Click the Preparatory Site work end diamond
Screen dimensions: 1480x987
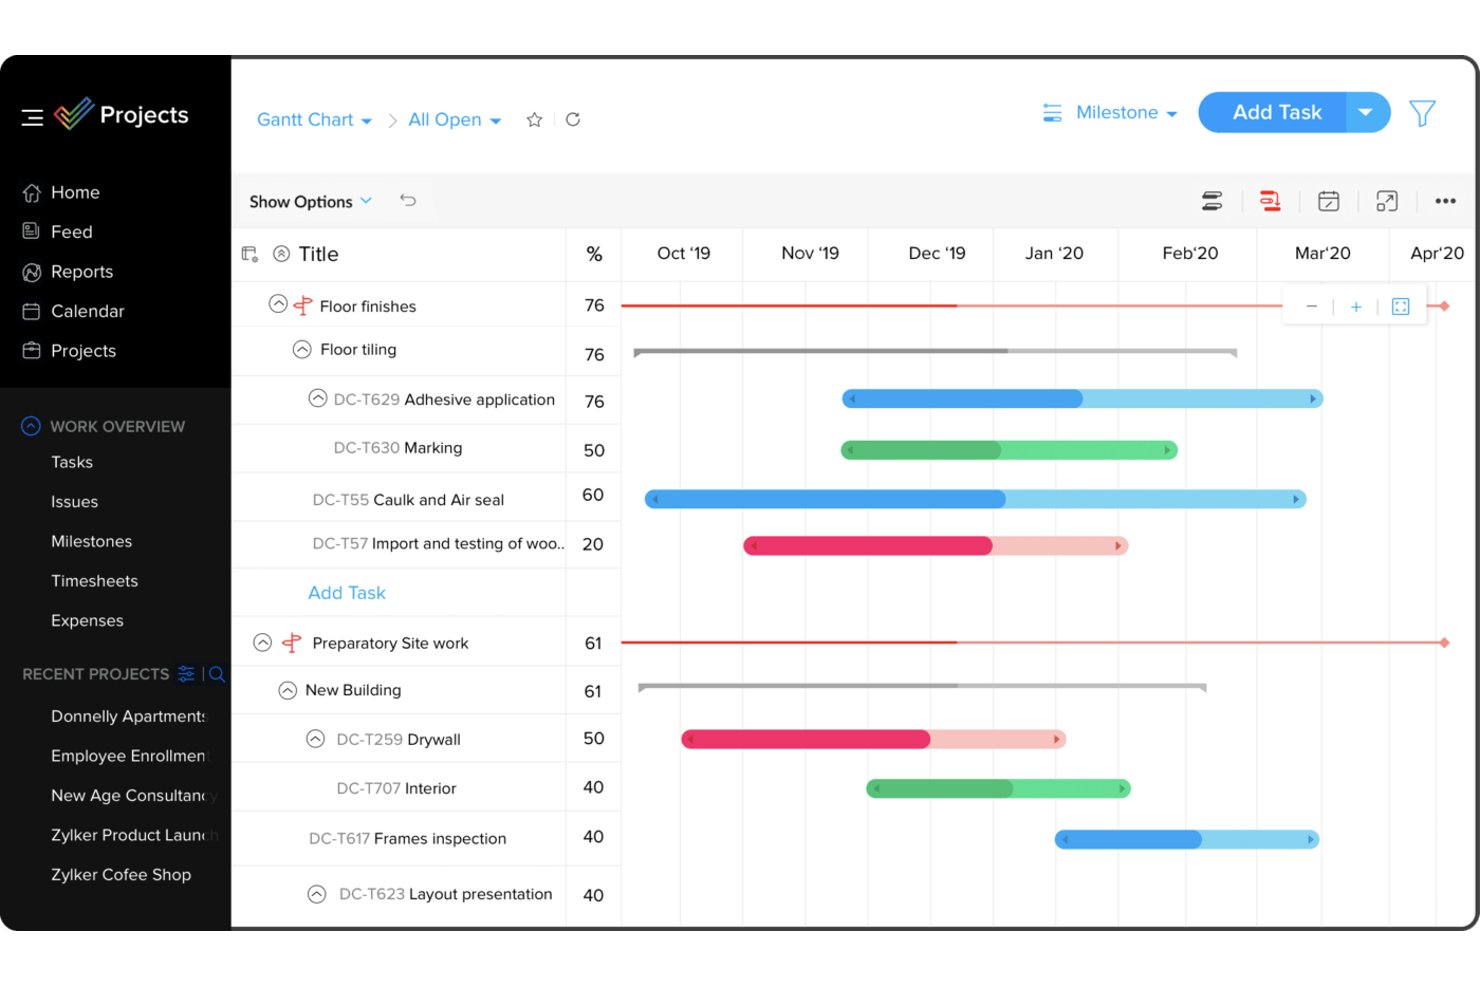pos(1445,643)
